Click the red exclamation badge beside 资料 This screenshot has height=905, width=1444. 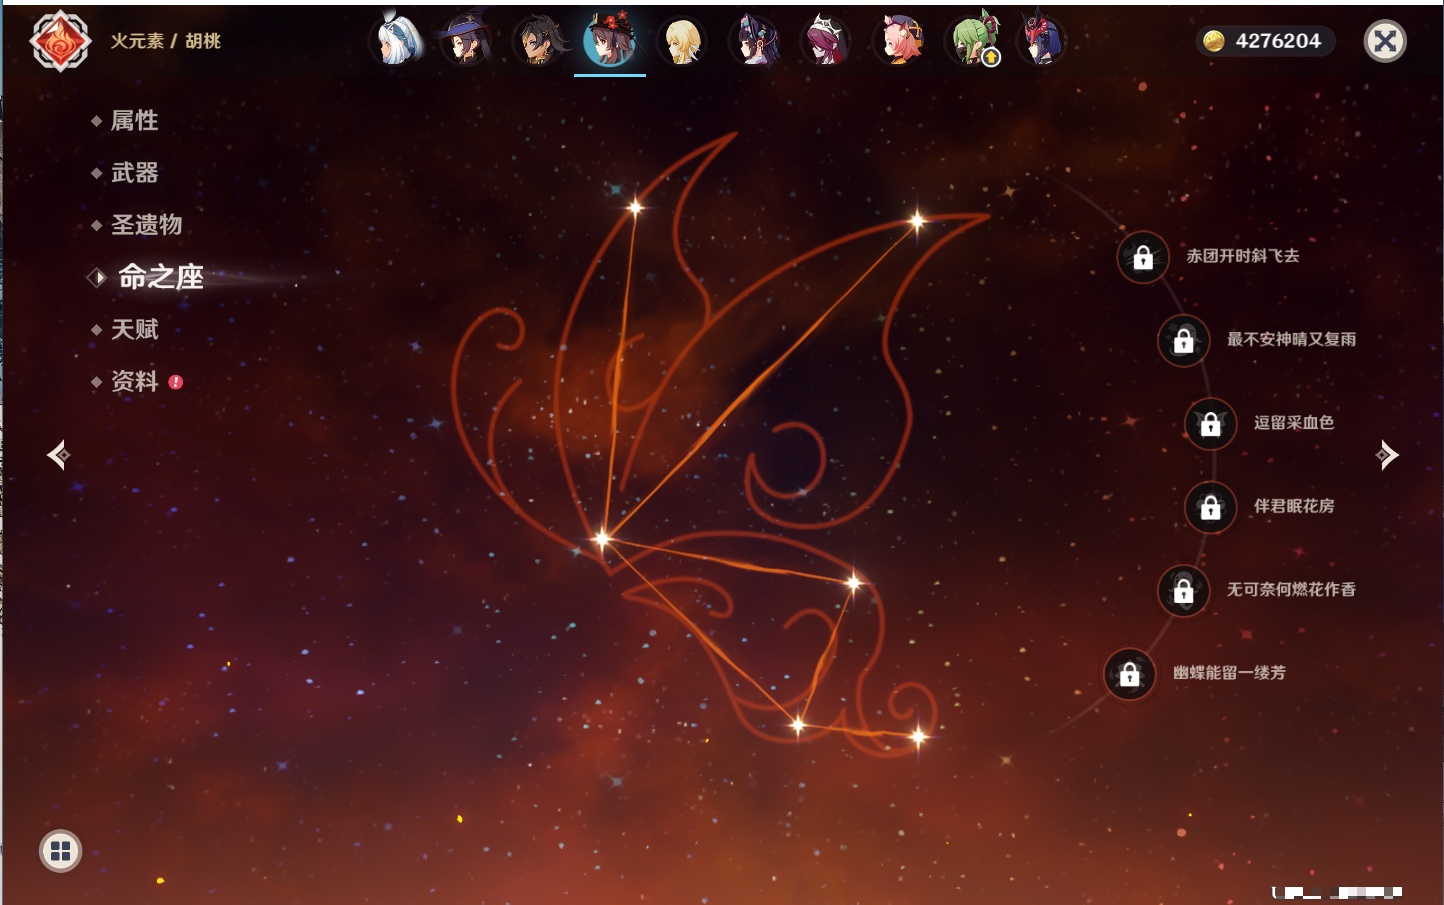click(x=176, y=382)
